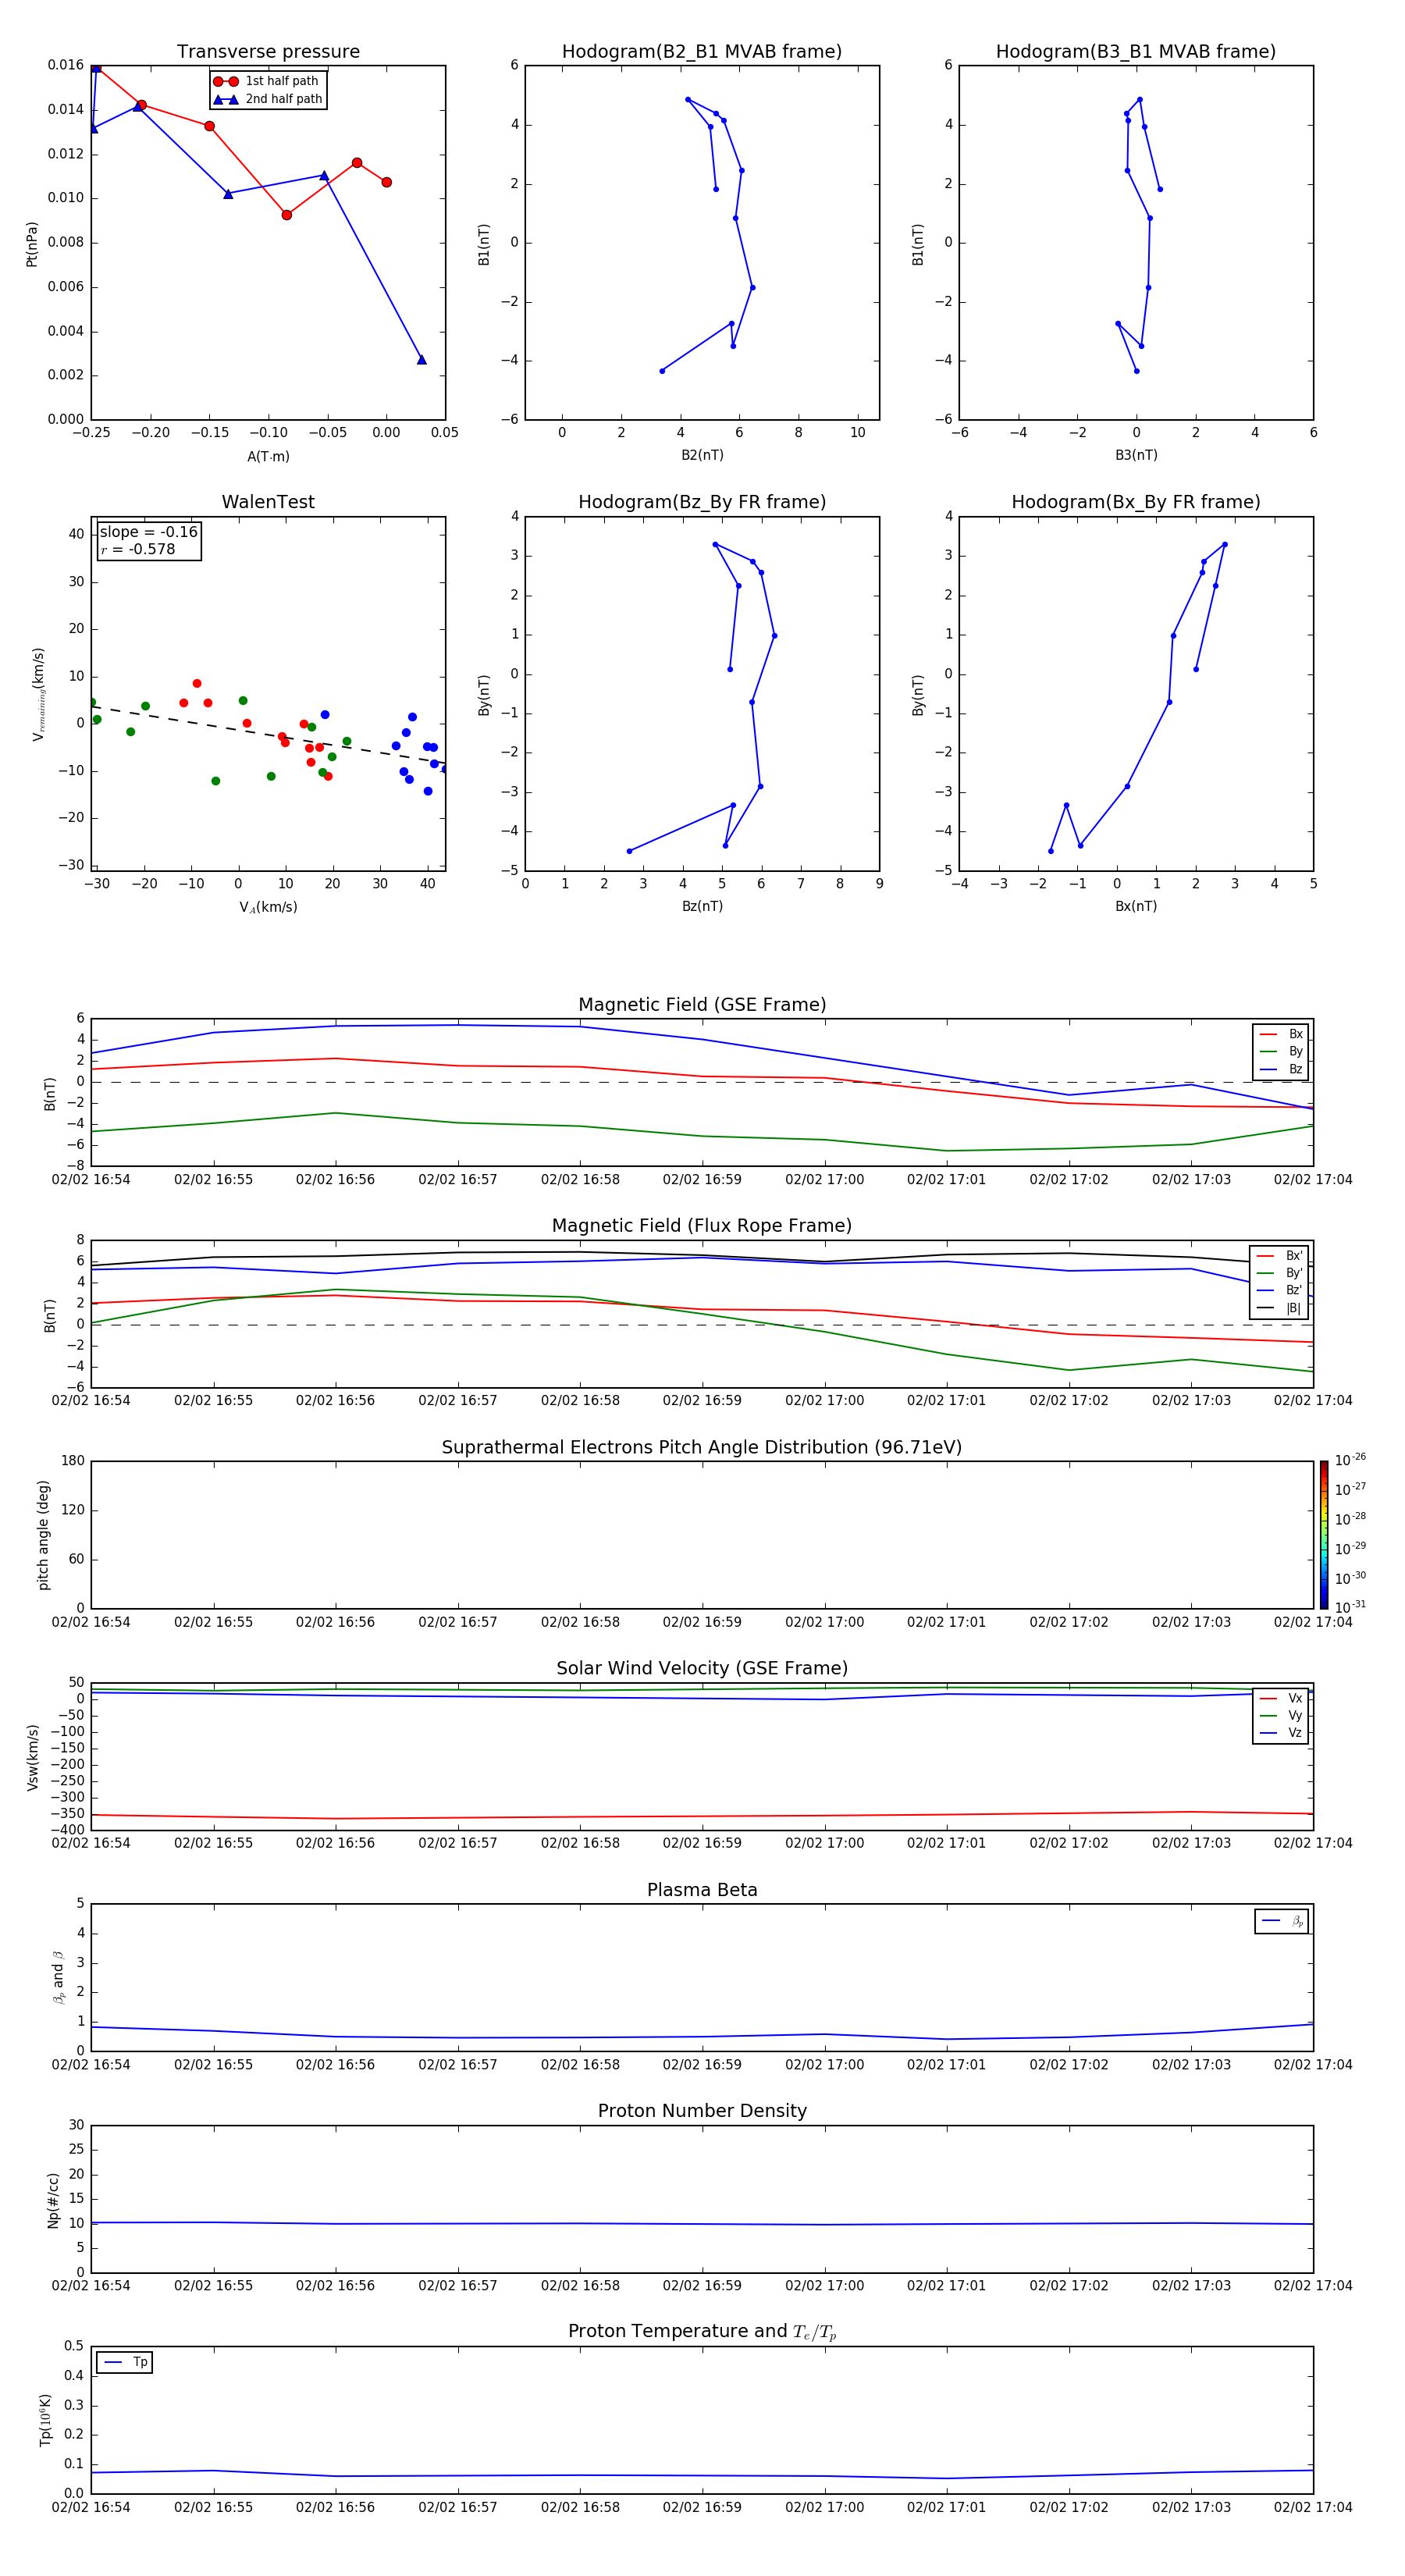Click the 'Plasma Beta' plot title
Image resolution: width=1405 pixels, height=2576 pixels.
(x=702, y=1890)
